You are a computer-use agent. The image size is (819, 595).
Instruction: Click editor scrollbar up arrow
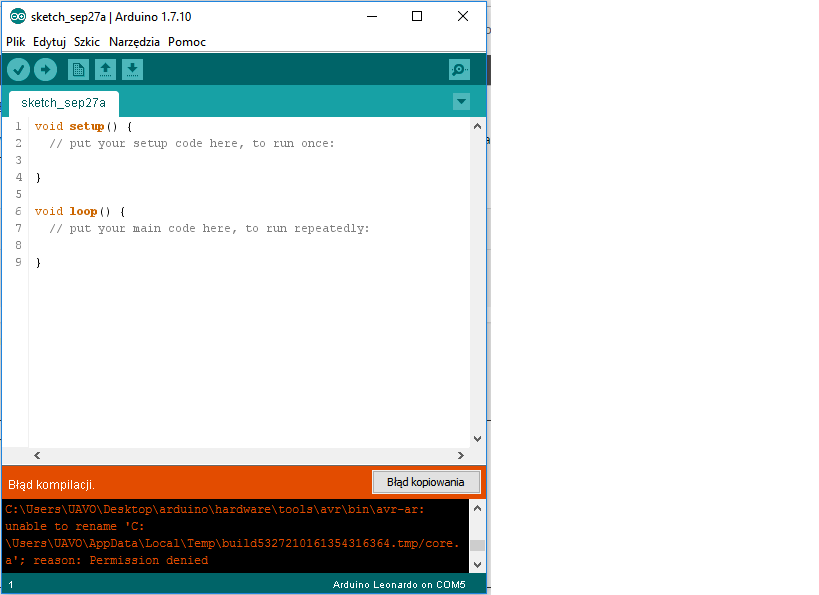[x=477, y=126]
